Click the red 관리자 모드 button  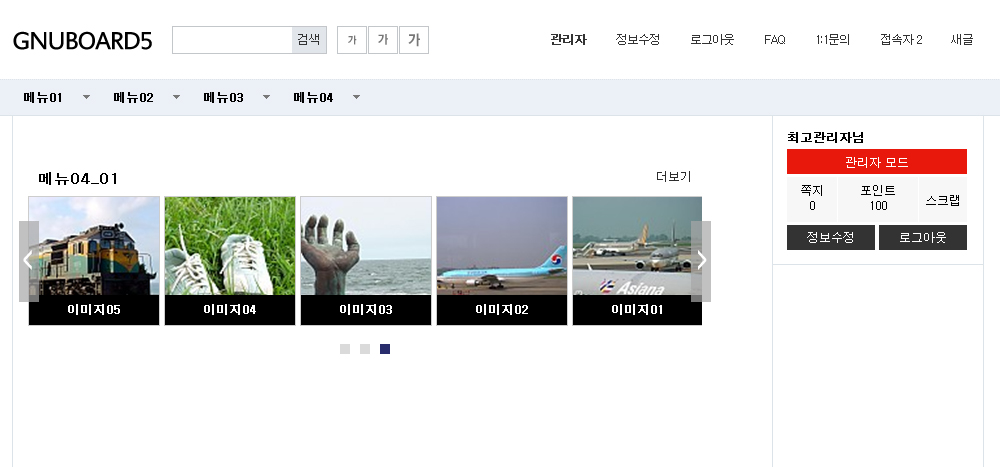click(876, 162)
